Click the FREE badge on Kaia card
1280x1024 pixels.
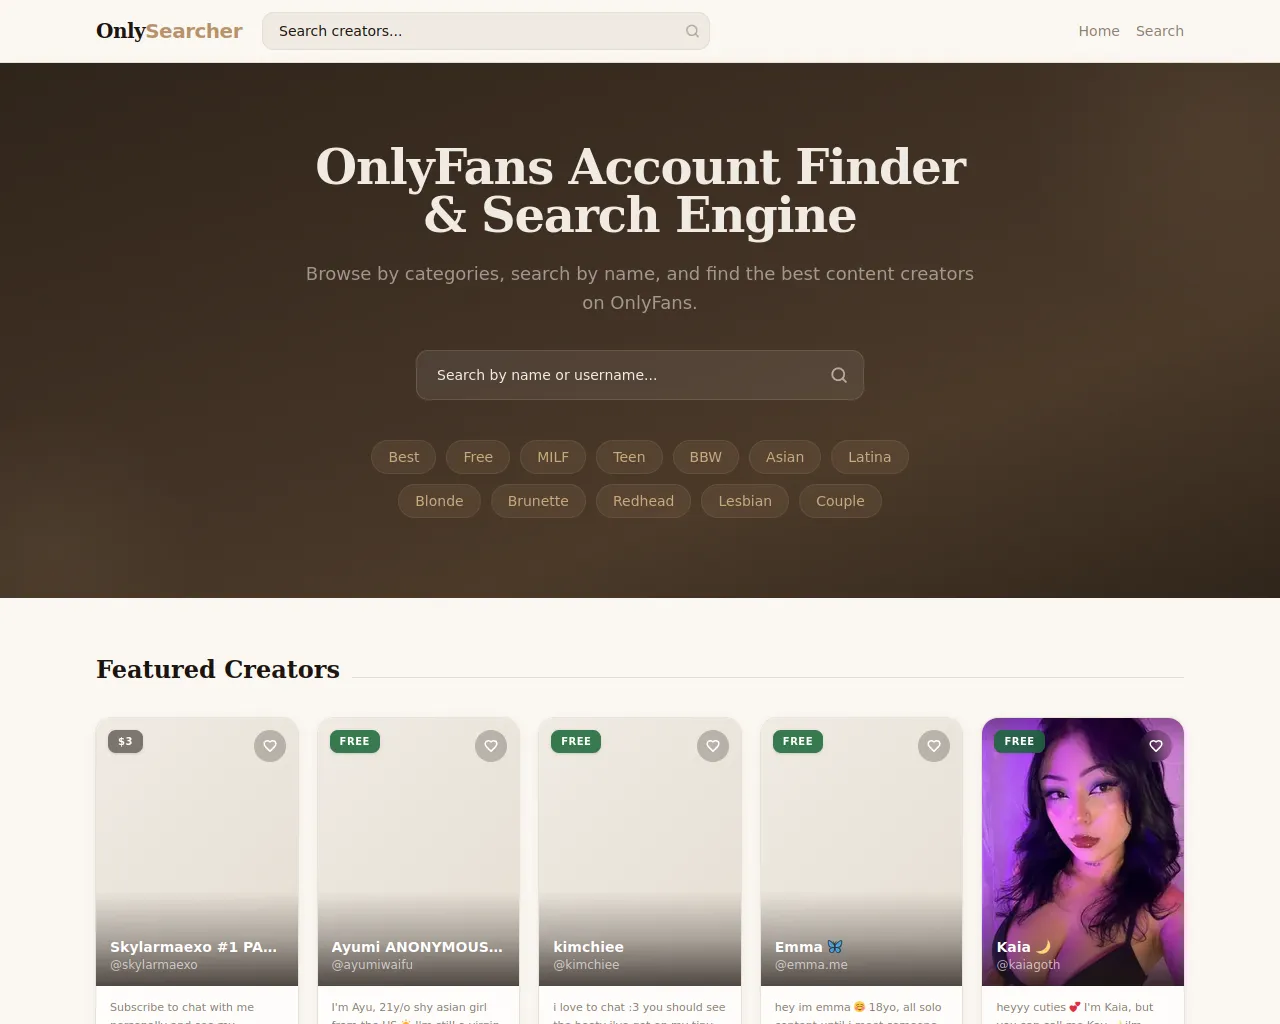[1019, 741]
